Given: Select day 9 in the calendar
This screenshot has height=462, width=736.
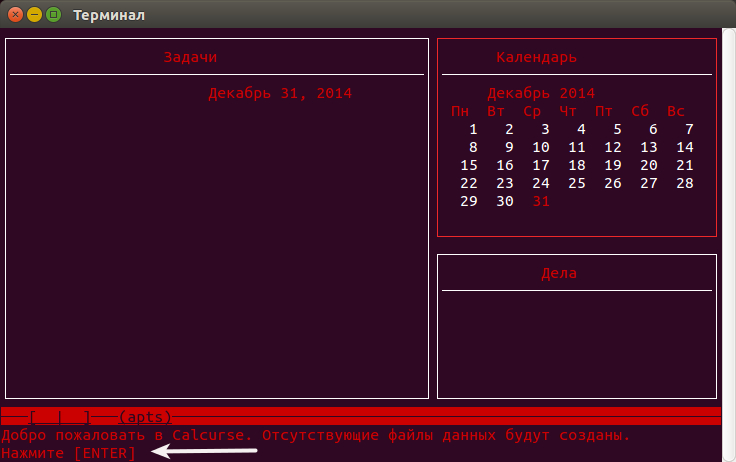Looking at the screenshot, I should [x=509, y=147].
